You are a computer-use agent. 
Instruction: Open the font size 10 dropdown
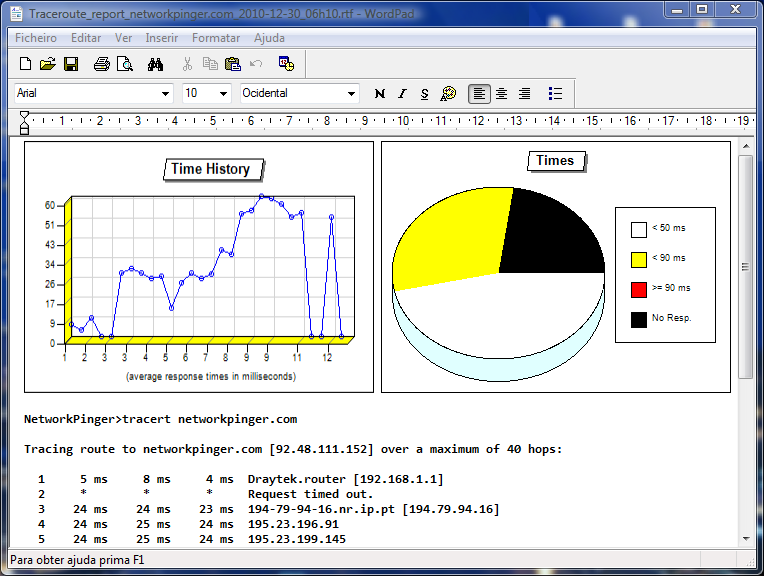coord(223,94)
